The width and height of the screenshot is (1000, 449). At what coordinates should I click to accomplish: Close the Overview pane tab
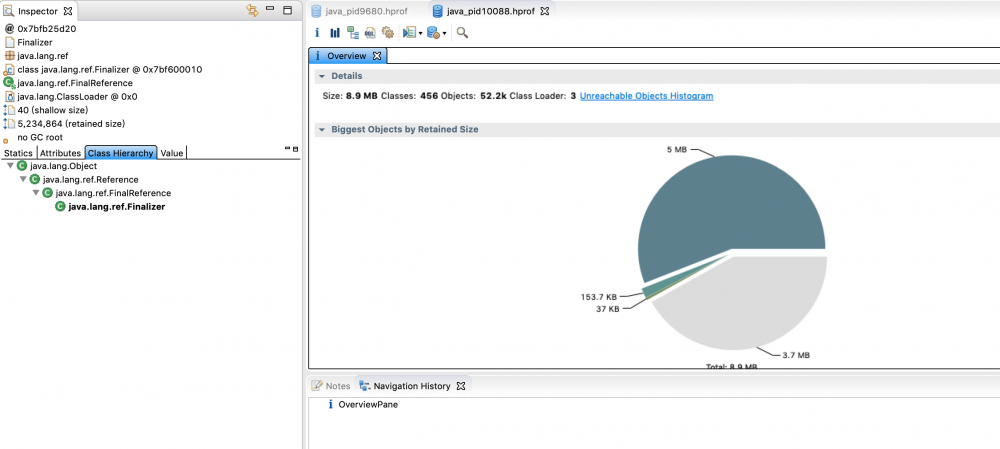376,56
